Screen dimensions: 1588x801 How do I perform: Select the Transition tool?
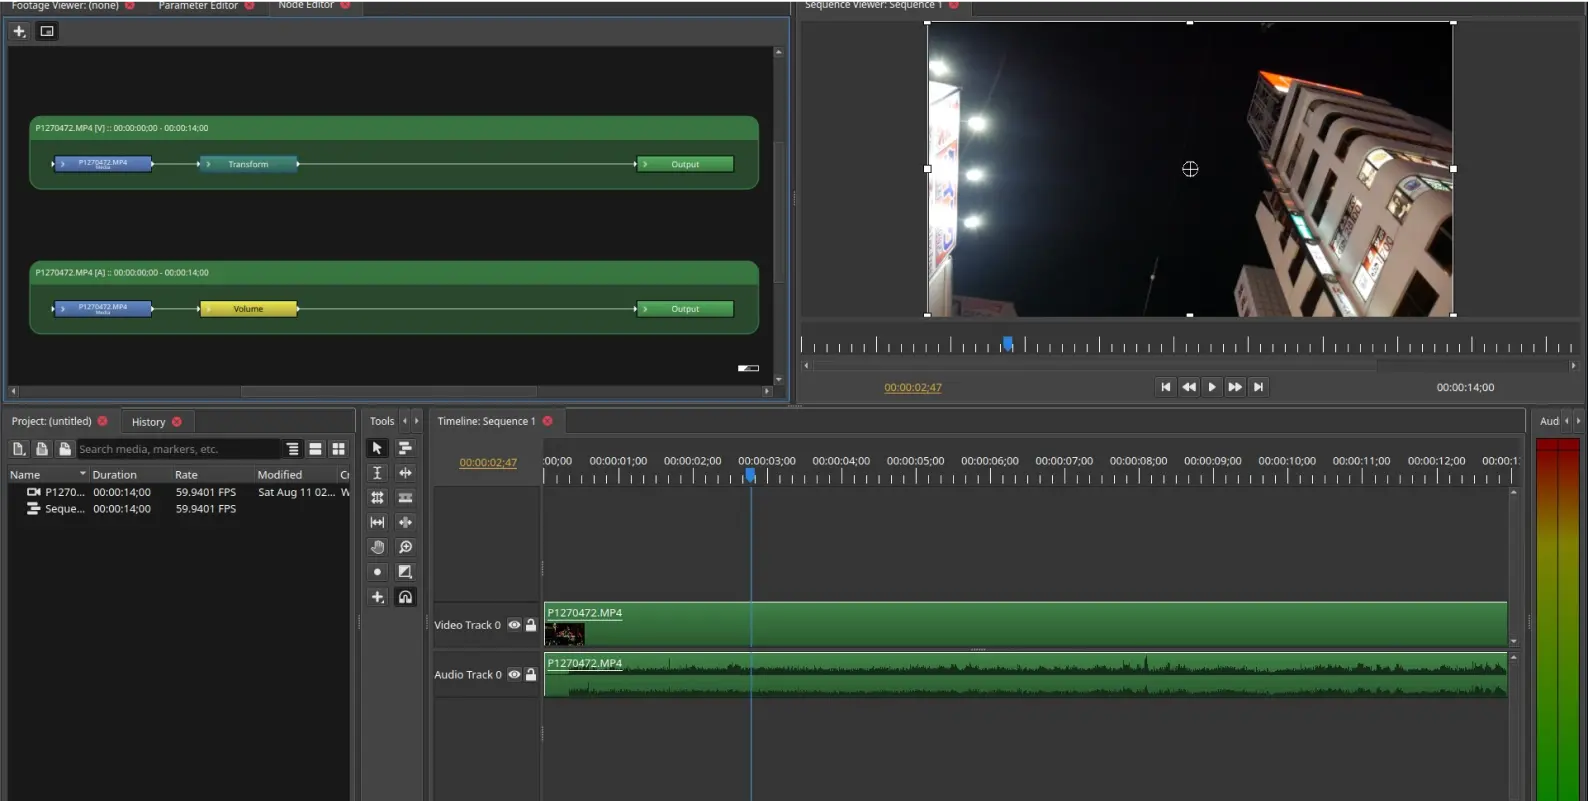click(x=405, y=572)
